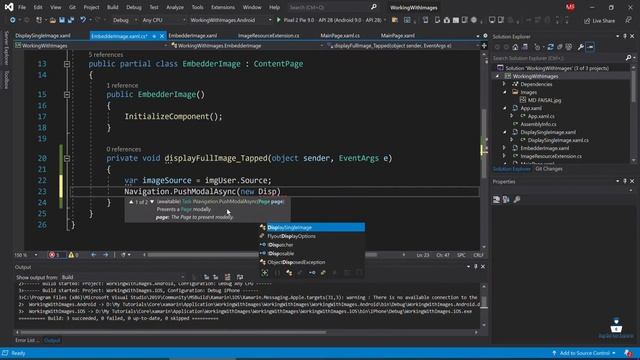Click the search magnifier icon in title bar

(x=373, y=7)
